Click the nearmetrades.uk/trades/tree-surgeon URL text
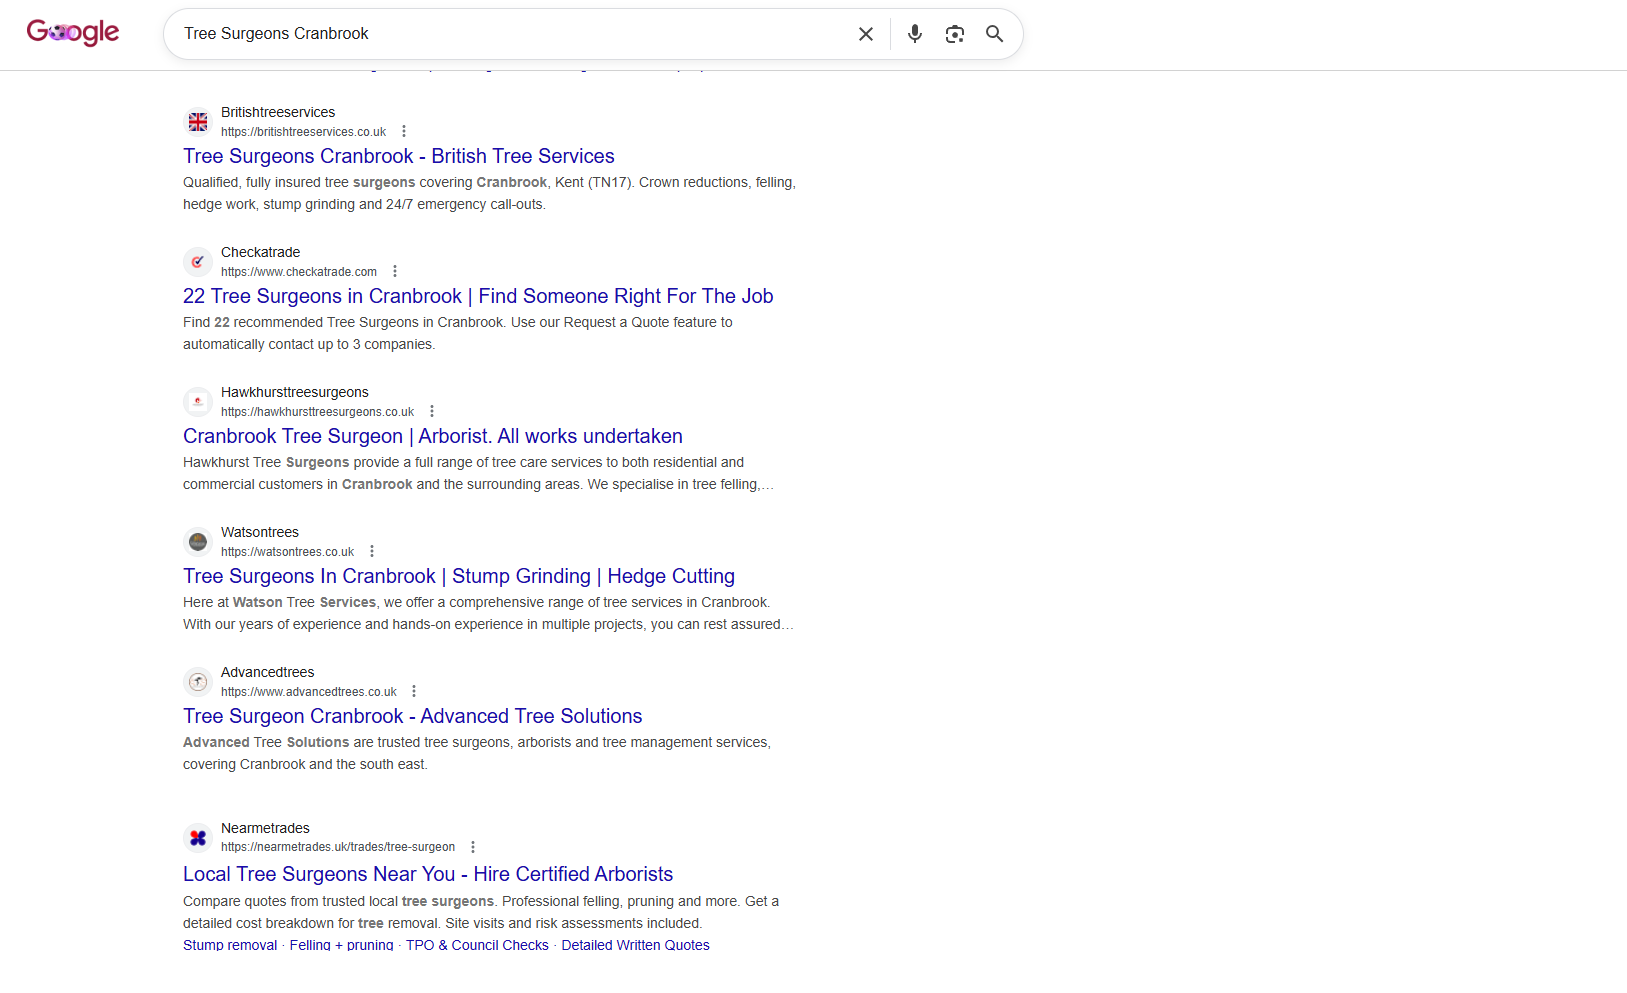This screenshot has height=993, width=1627. pos(338,847)
